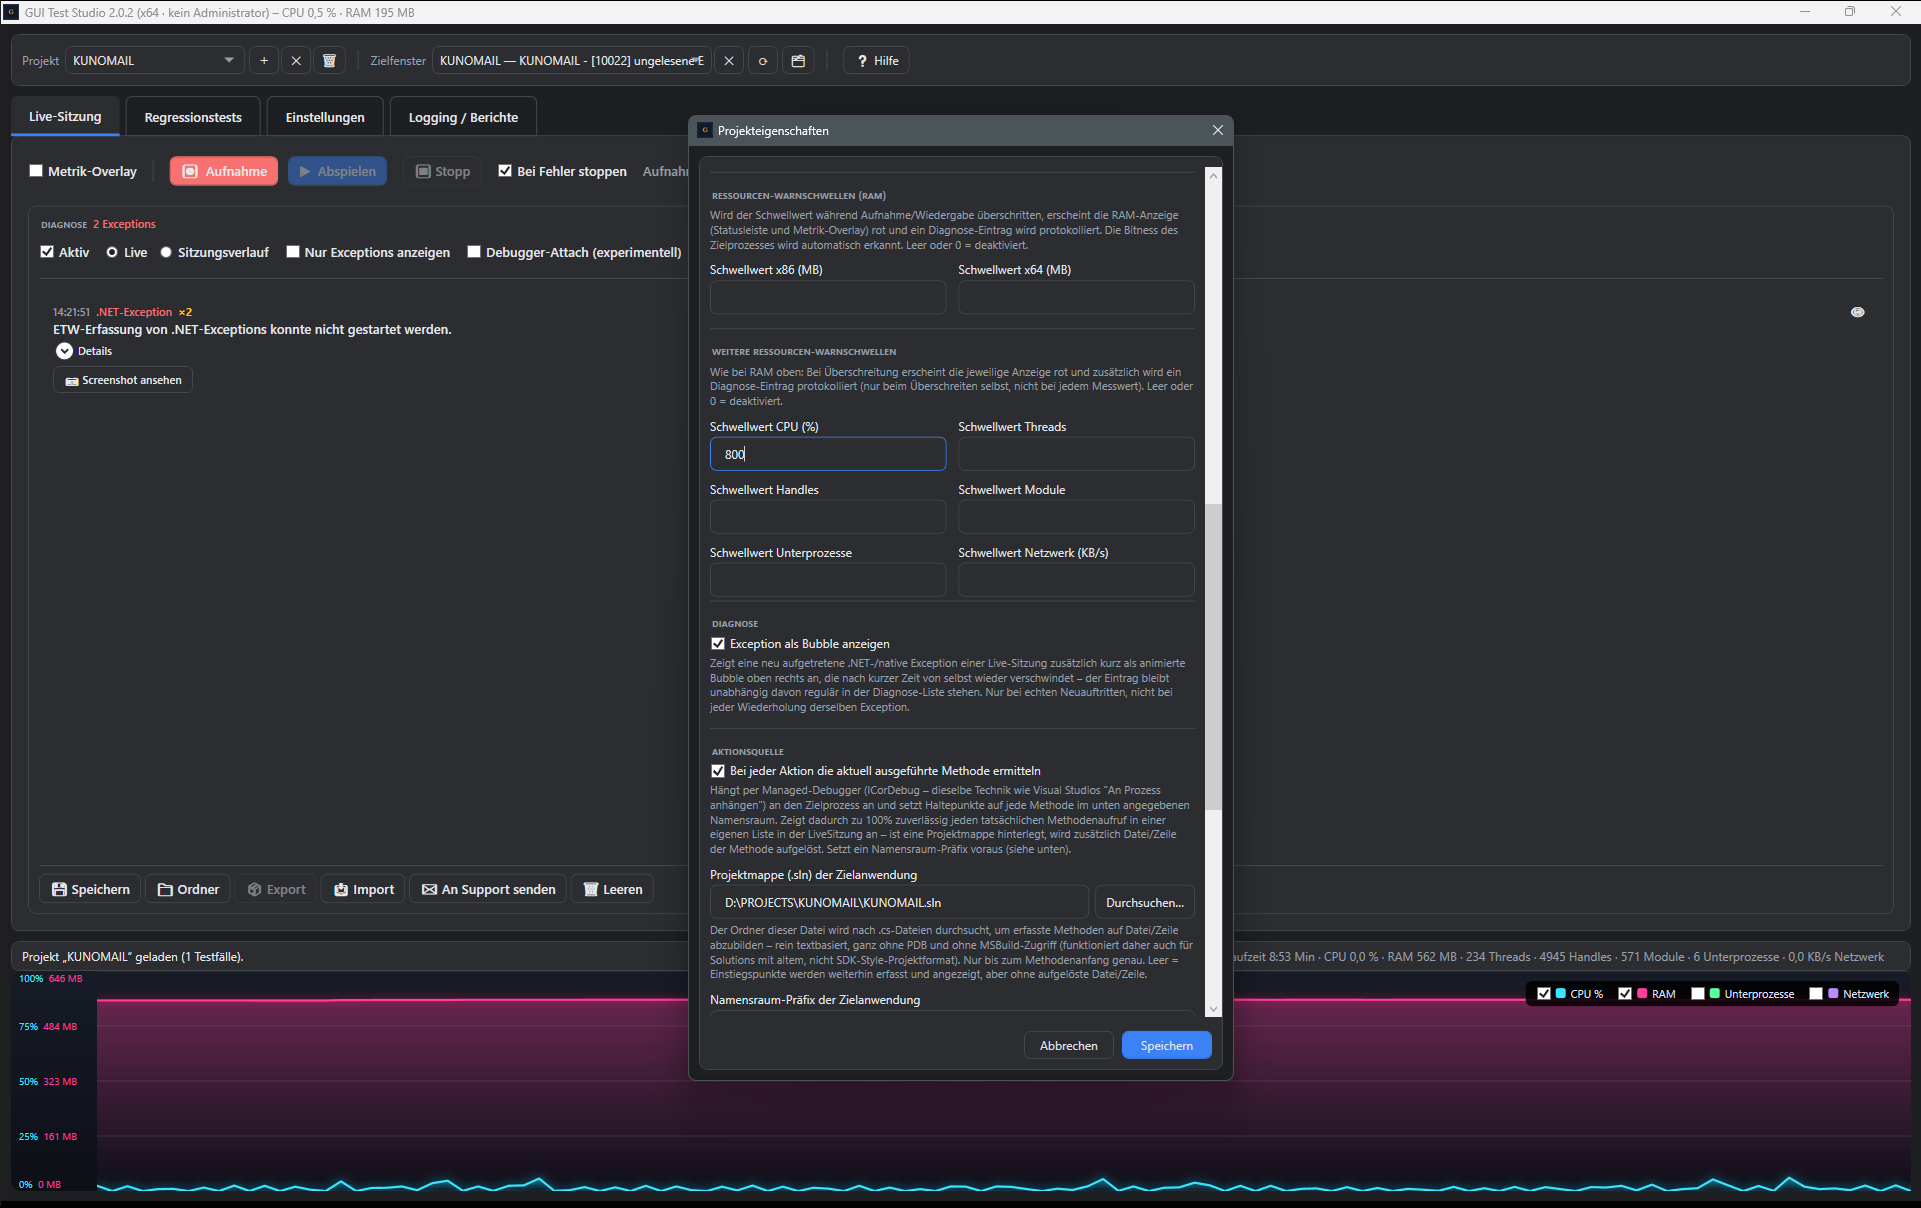1921x1208 pixels.
Task: Uncheck Bei jeder Aktion Methode ermitteln
Action: (x=718, y=771)
